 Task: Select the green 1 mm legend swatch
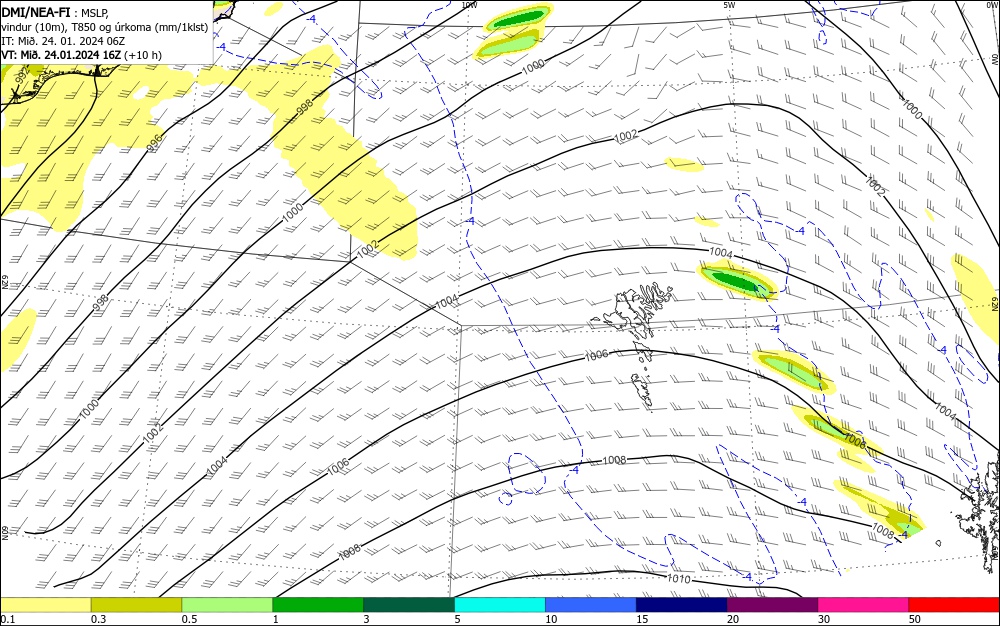318,605
